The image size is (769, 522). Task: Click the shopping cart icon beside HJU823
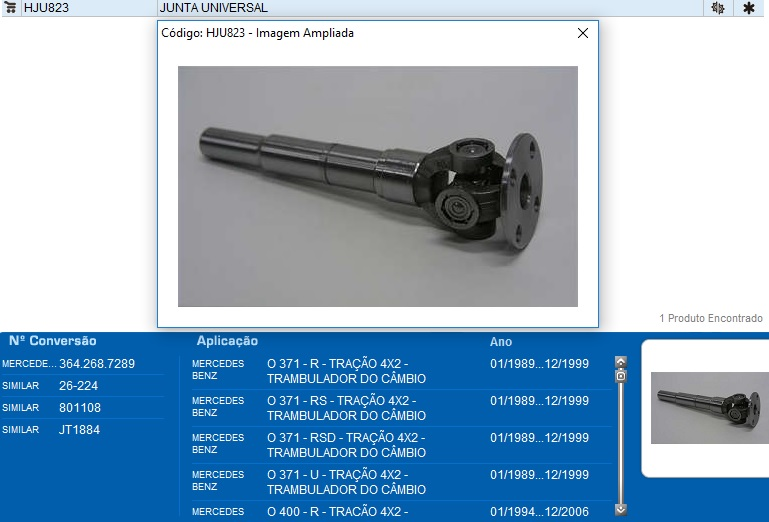[12, 8]
